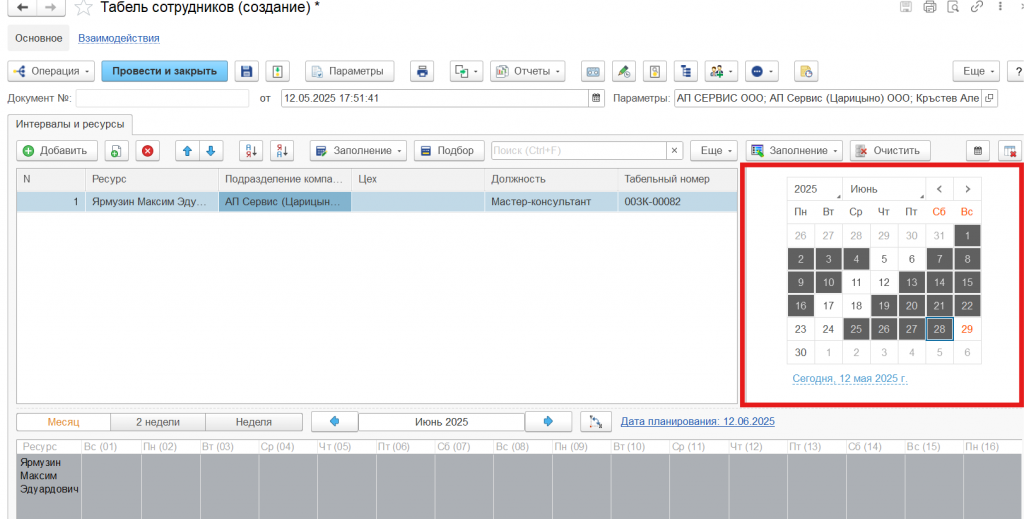Select the Интервалы и ресурсы tab
This screenshot has height=519, width=1024.
70,124
